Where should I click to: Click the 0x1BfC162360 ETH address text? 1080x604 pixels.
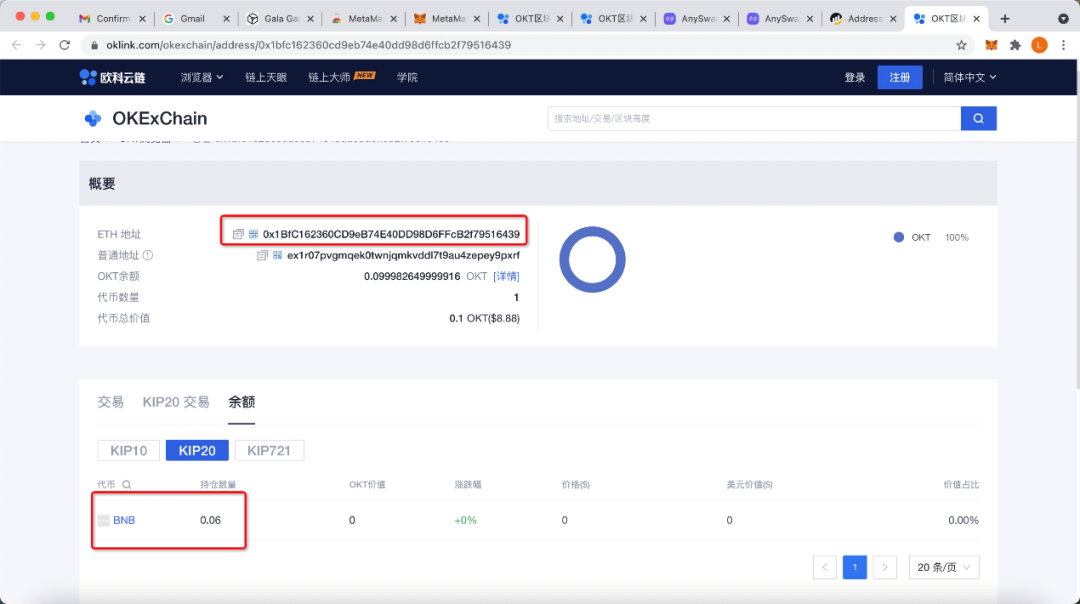tap(391, 234)
